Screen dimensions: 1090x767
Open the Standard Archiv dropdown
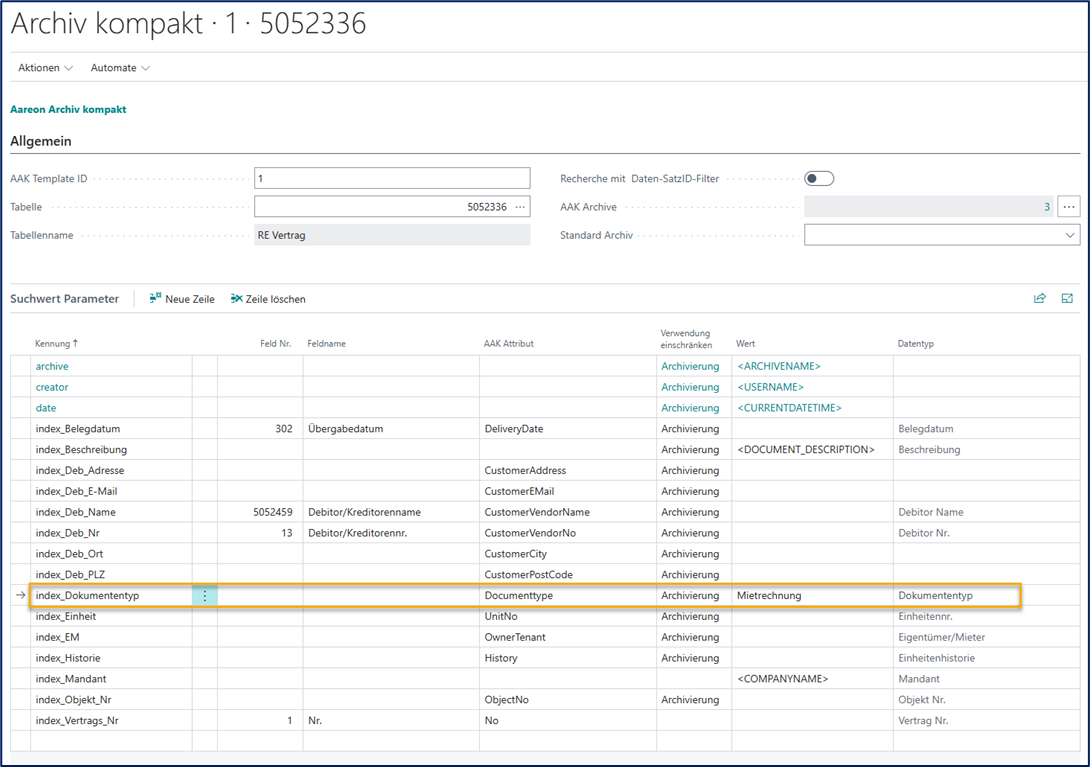(1069, 236)
